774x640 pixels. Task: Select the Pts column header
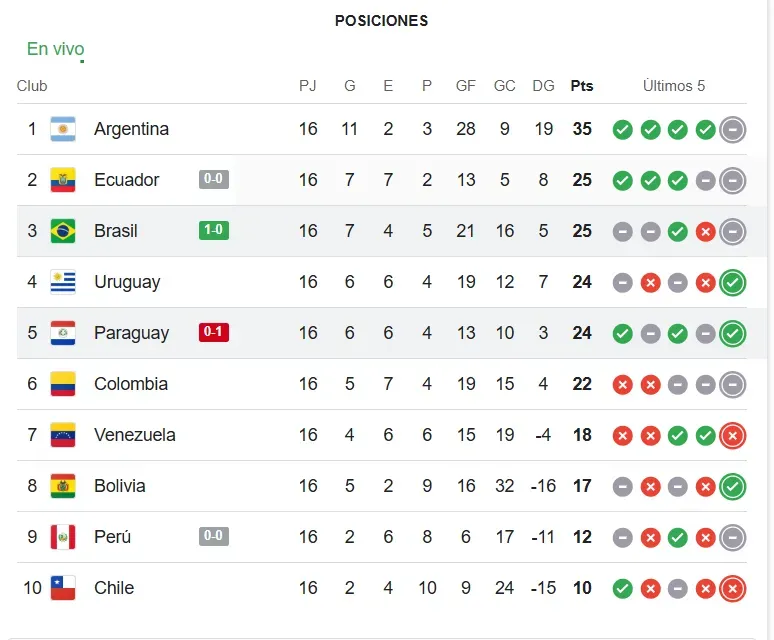coord(582,86)
